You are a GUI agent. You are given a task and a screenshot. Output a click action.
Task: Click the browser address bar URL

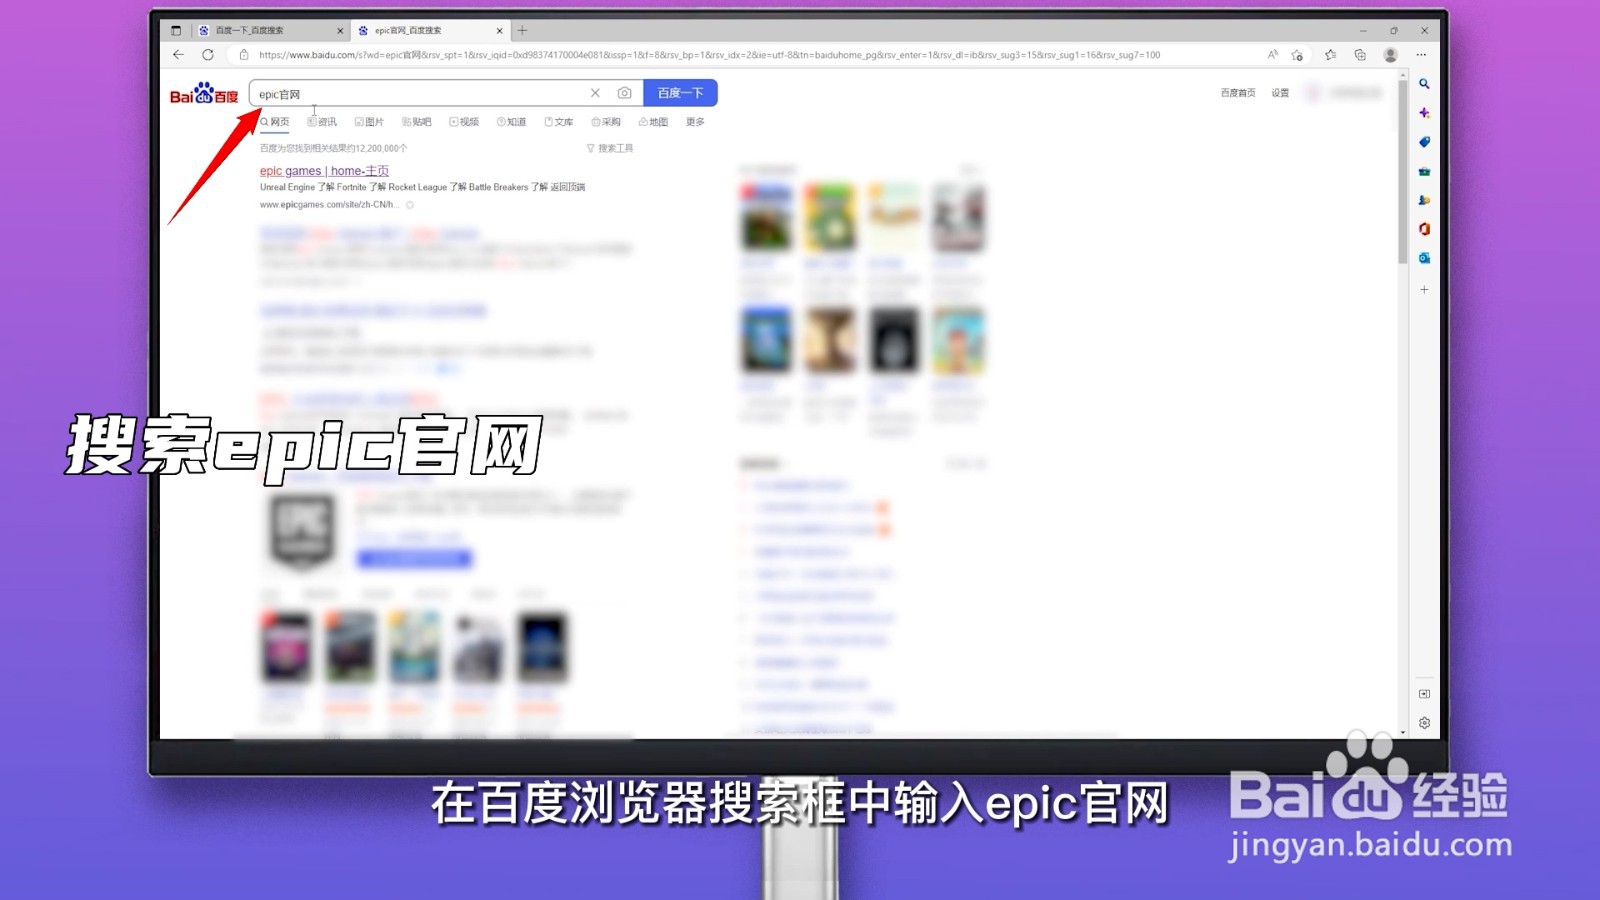point(709,55)
